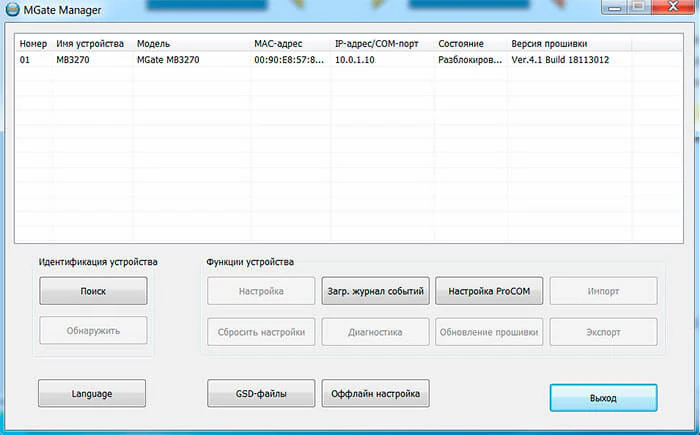Click Обновление прошивки button

[x=489, y=332]
